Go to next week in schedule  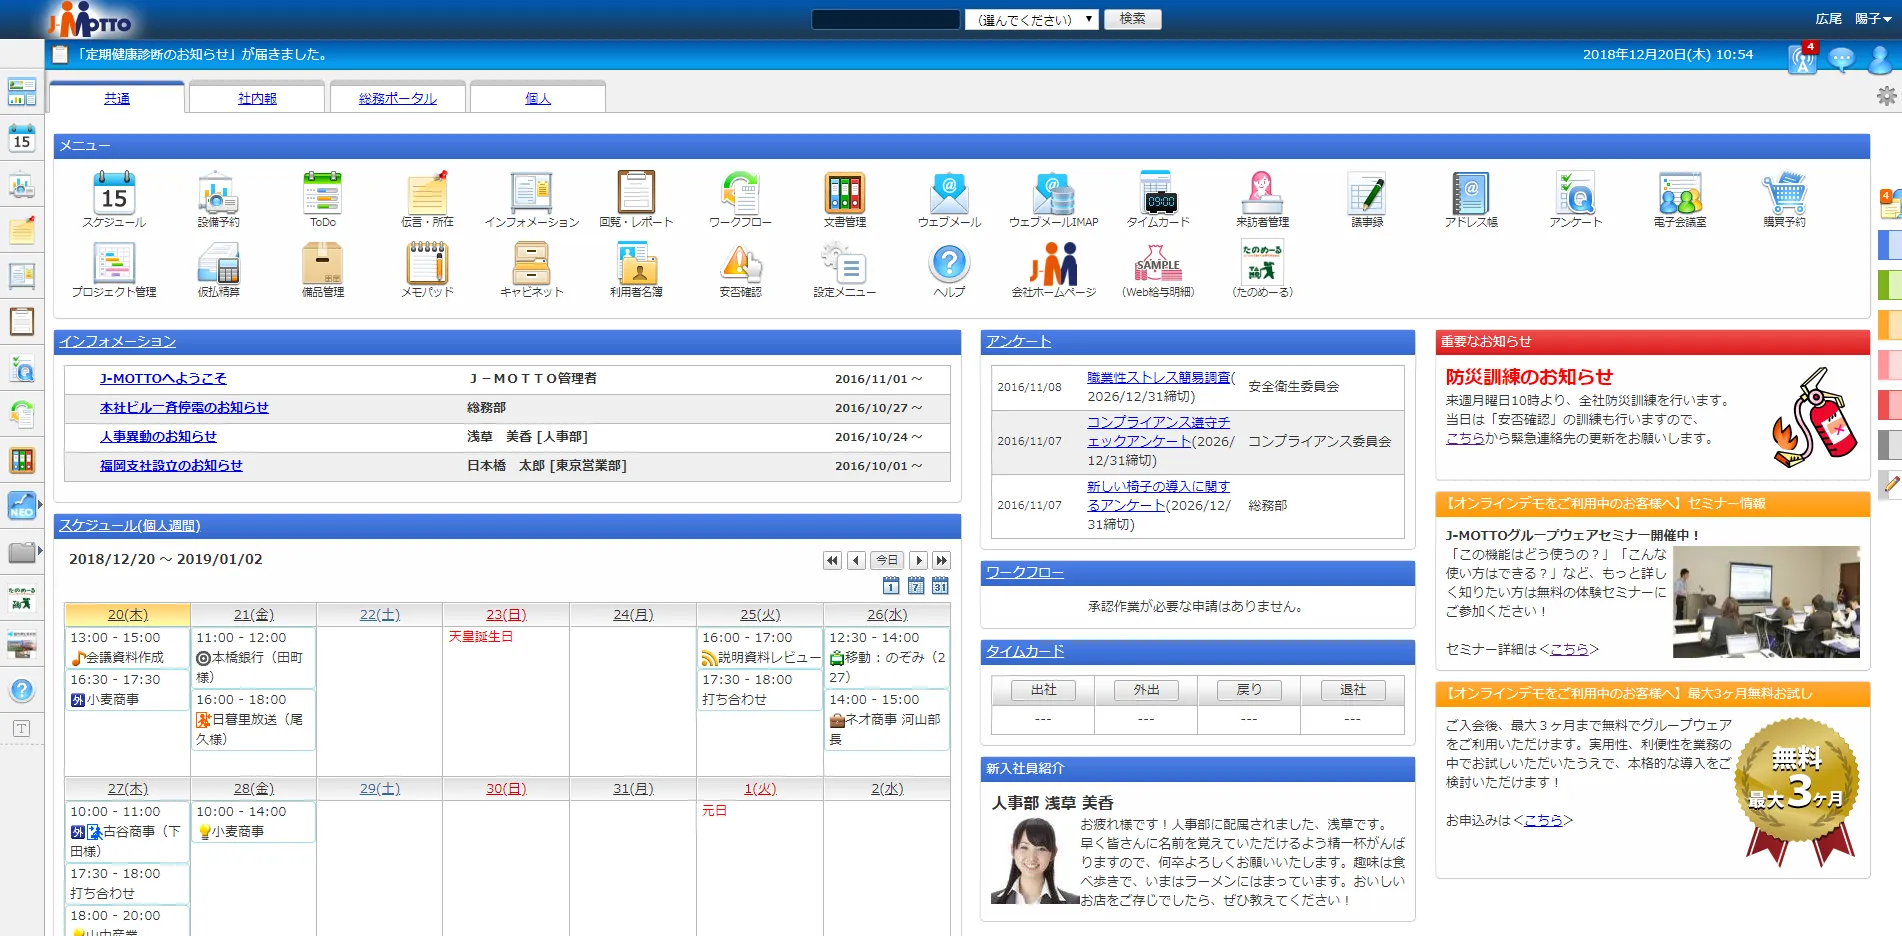(941, 560)
